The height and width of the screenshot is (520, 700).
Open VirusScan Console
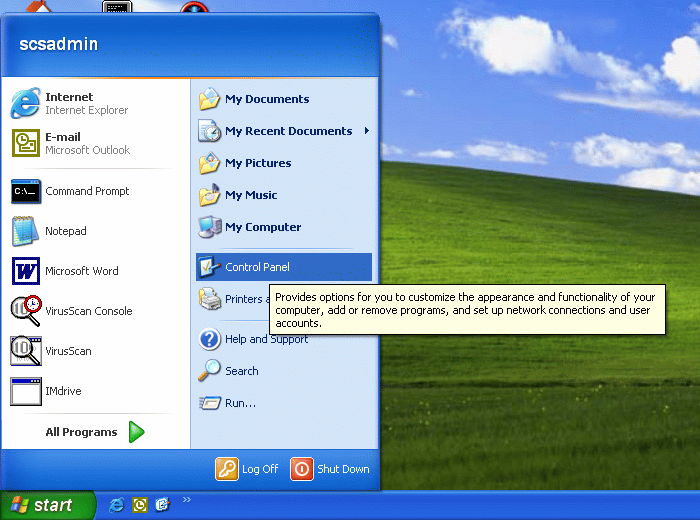(x=87, y=311)
